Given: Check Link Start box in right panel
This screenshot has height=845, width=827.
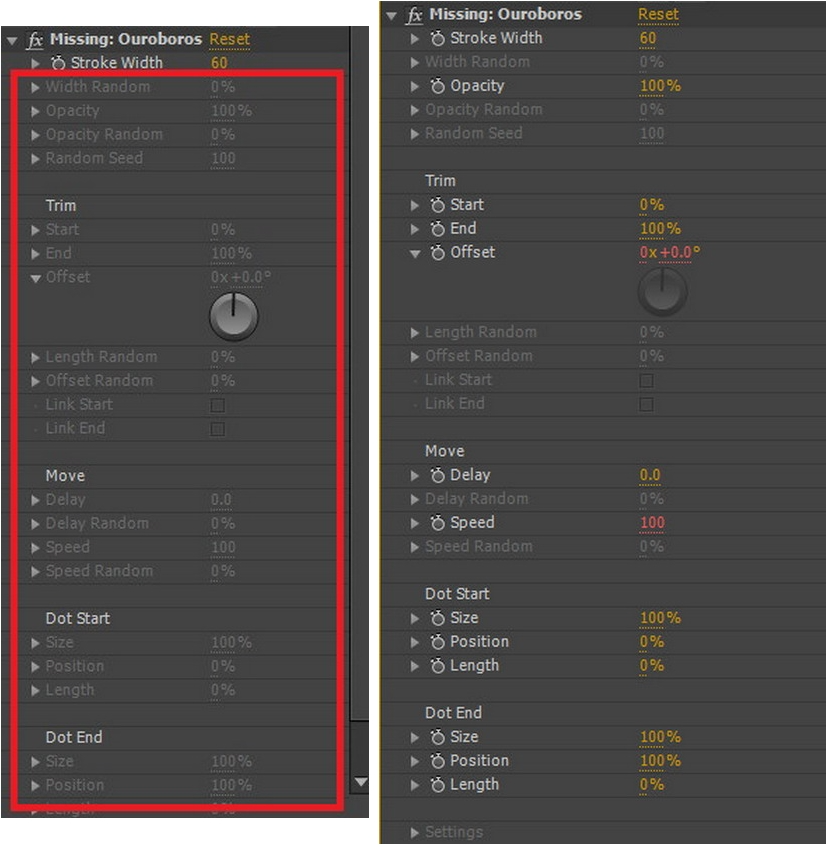Looking at the screenshot, I should (647, 380).
